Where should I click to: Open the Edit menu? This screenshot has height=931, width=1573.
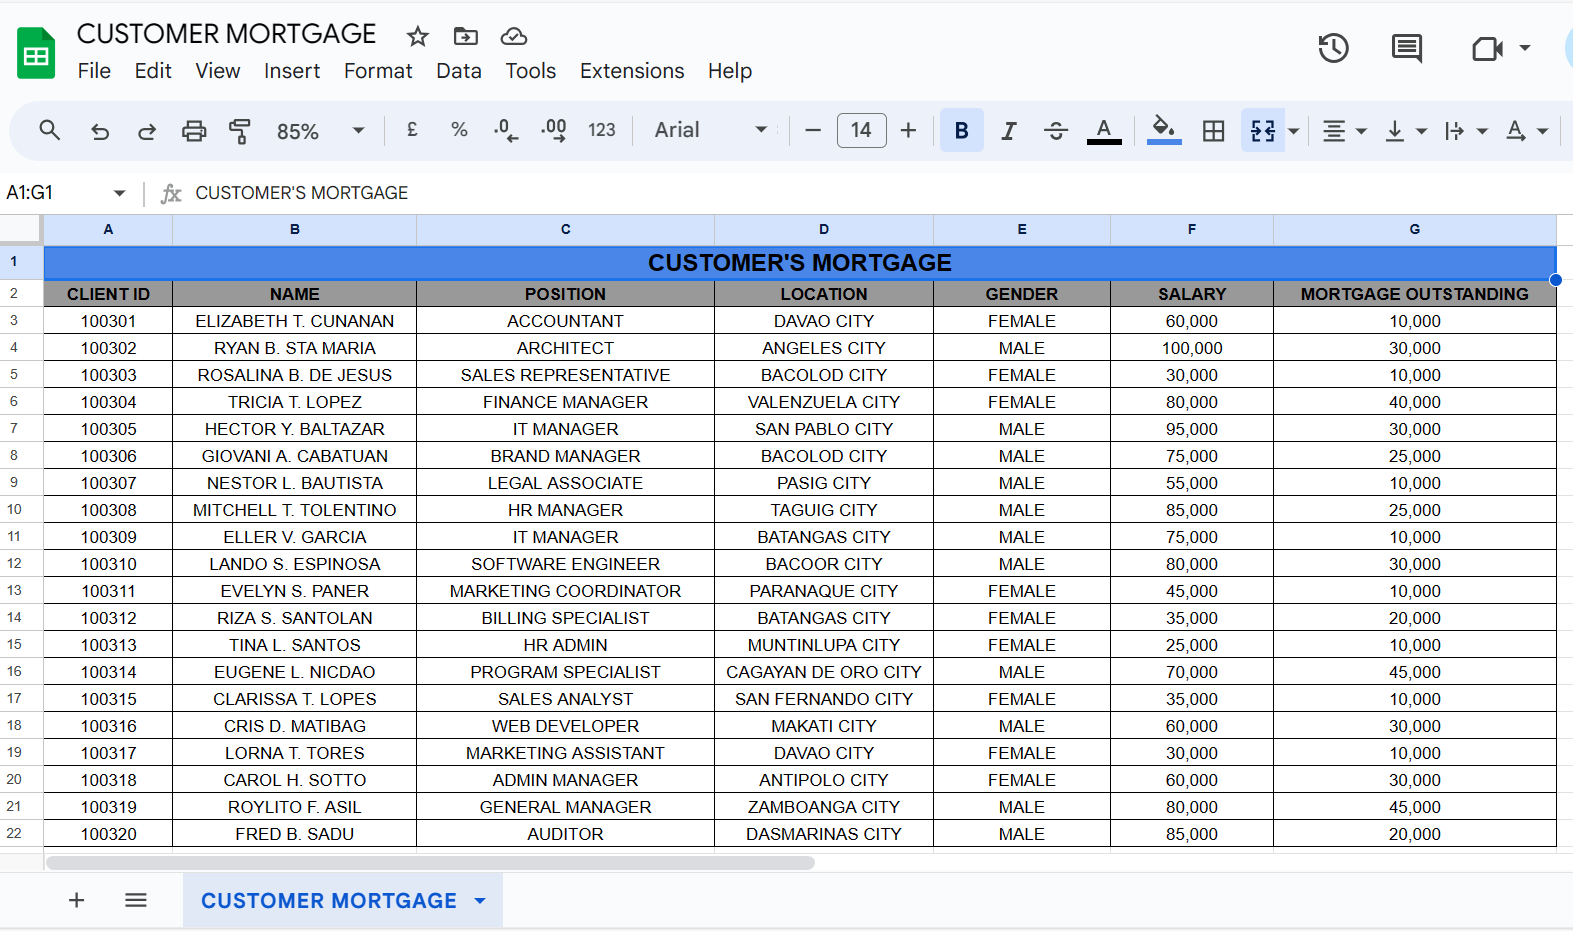[x=153, y=71]
